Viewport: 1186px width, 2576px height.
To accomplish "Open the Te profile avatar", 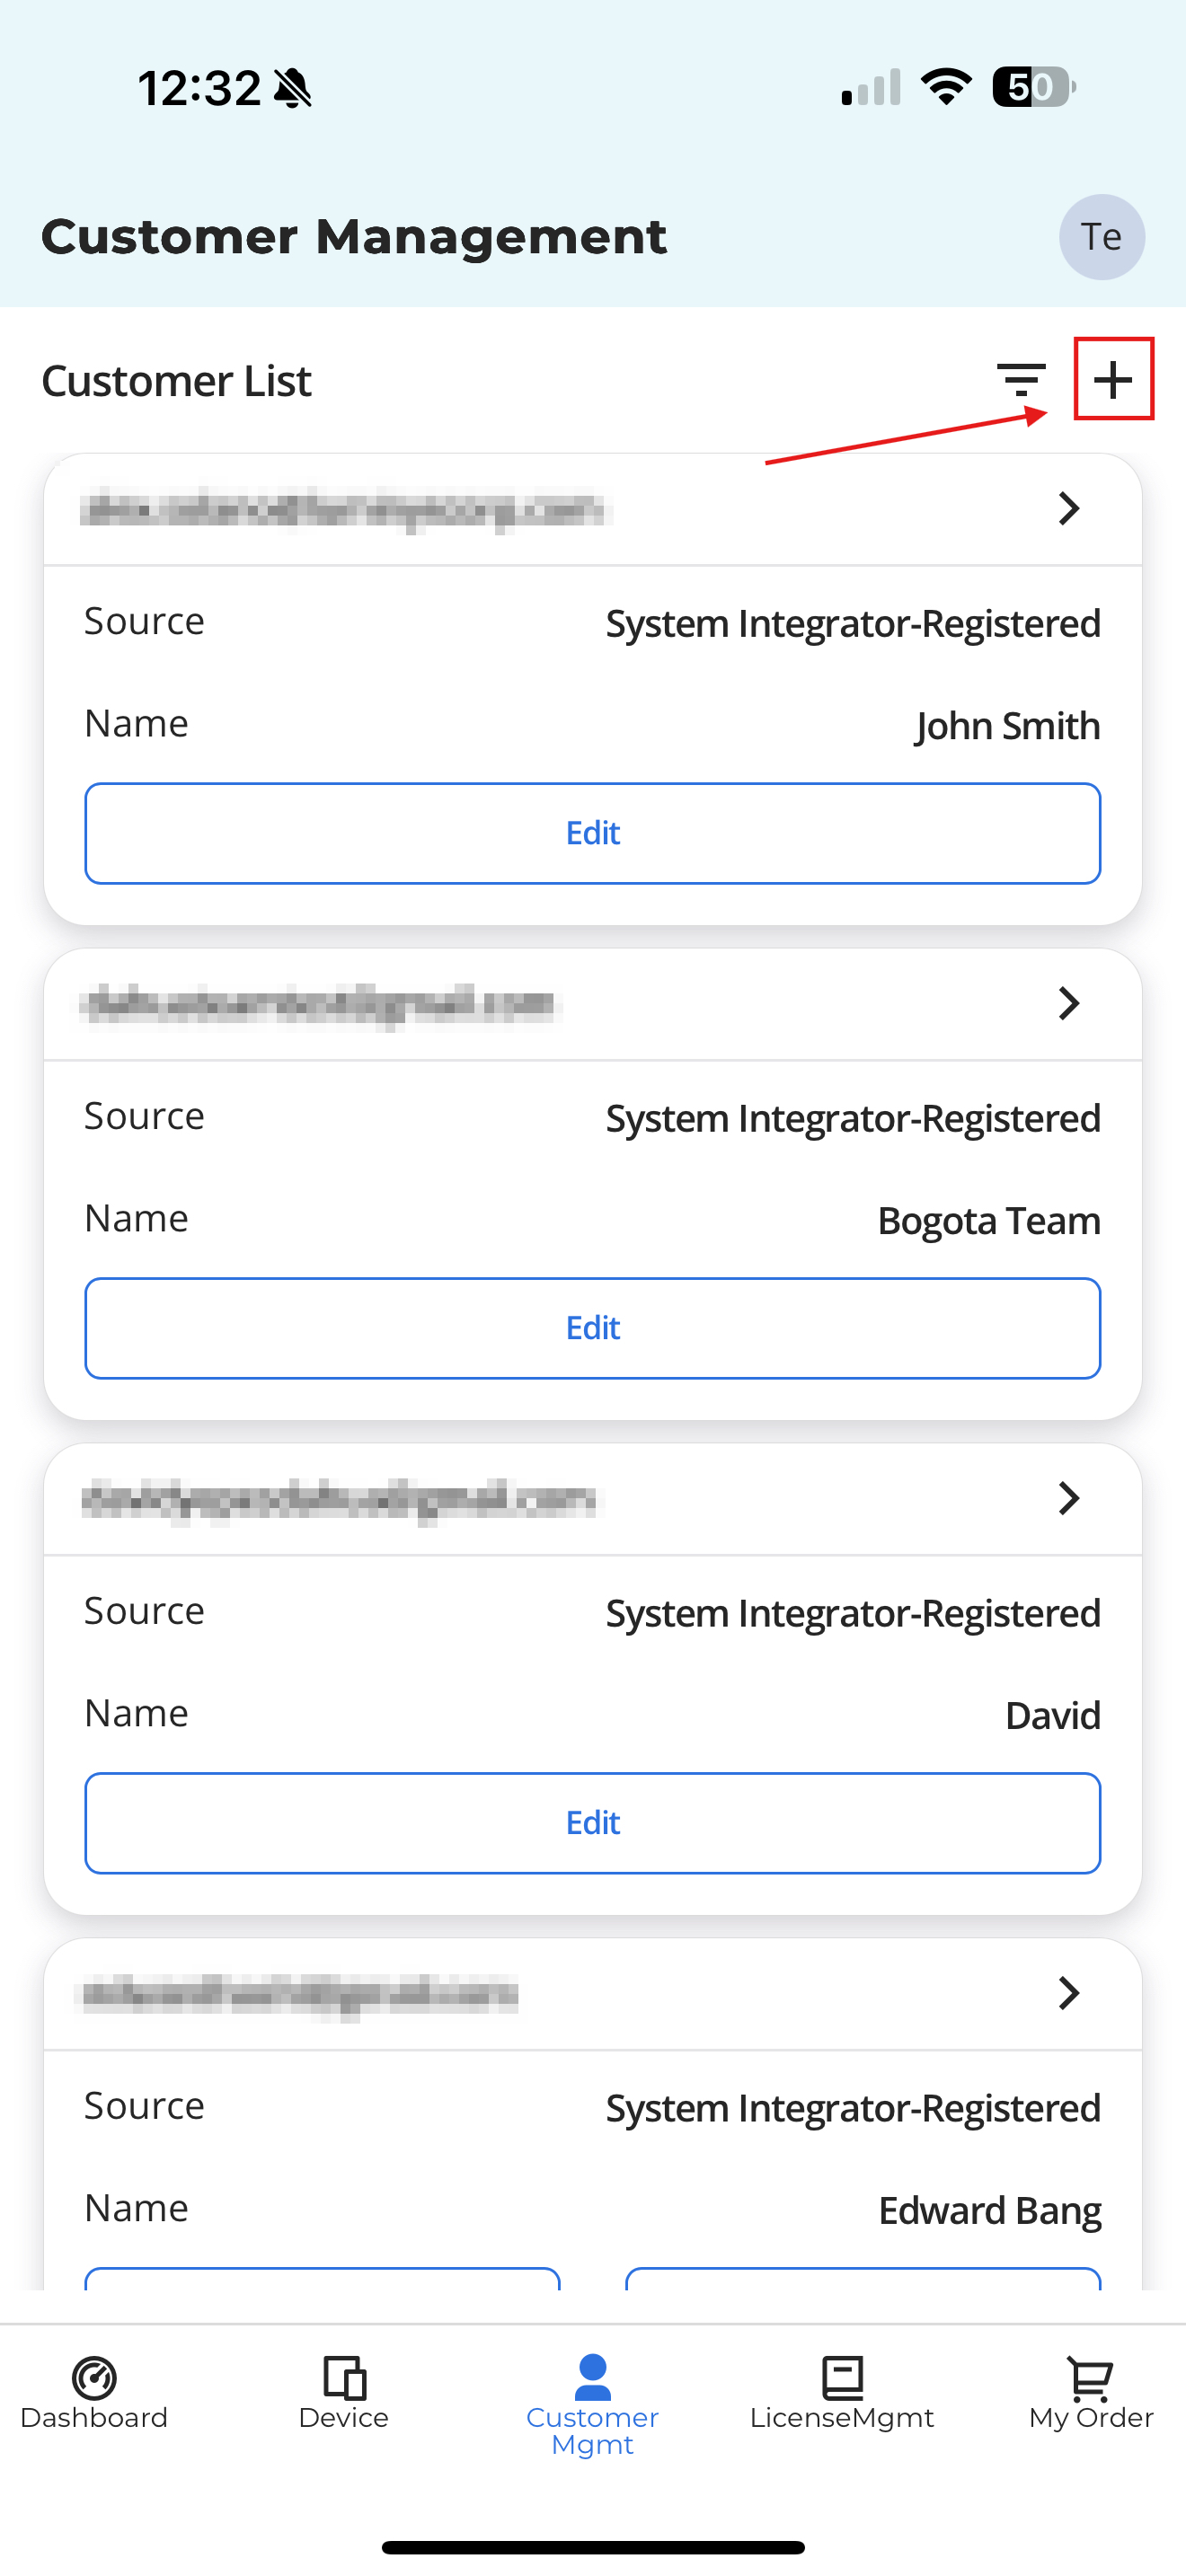I will (x=1101, y=237).
